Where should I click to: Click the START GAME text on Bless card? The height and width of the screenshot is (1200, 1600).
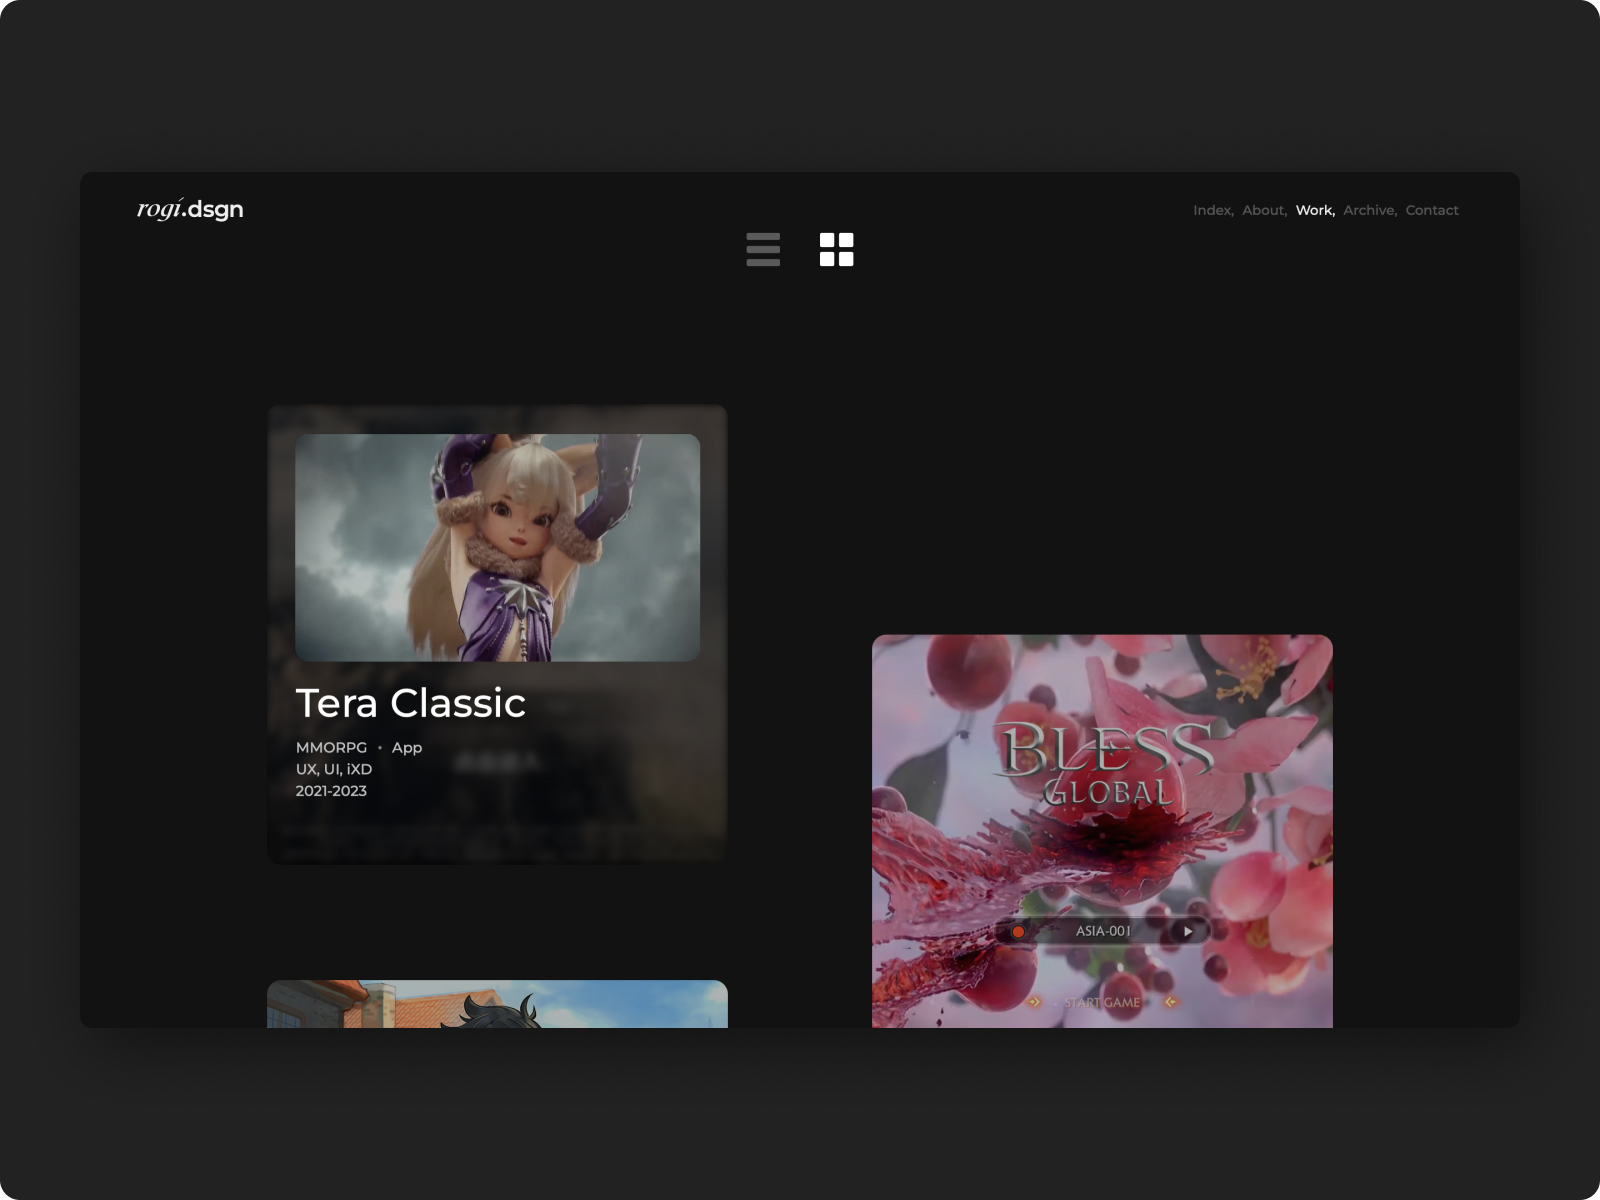[1102, 1002]
